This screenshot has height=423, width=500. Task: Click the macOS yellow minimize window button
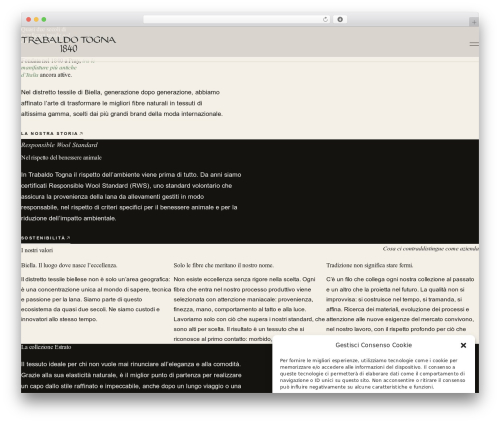[x=36, y=19]
